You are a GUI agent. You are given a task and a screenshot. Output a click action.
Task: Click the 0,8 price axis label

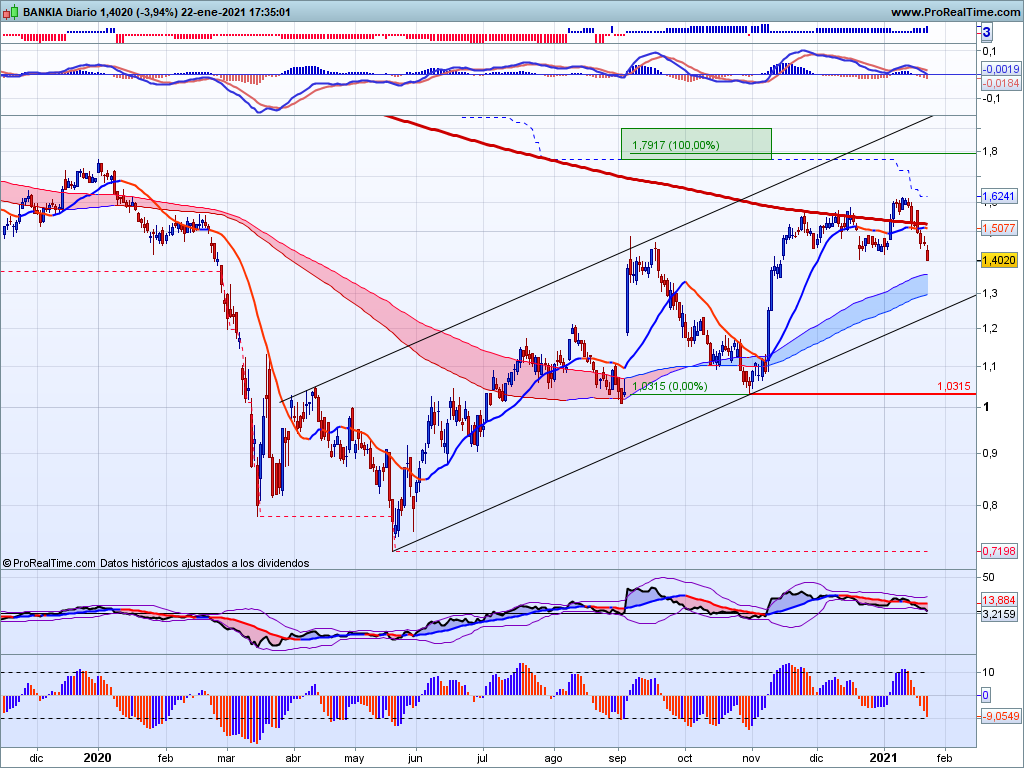point(989,505)
